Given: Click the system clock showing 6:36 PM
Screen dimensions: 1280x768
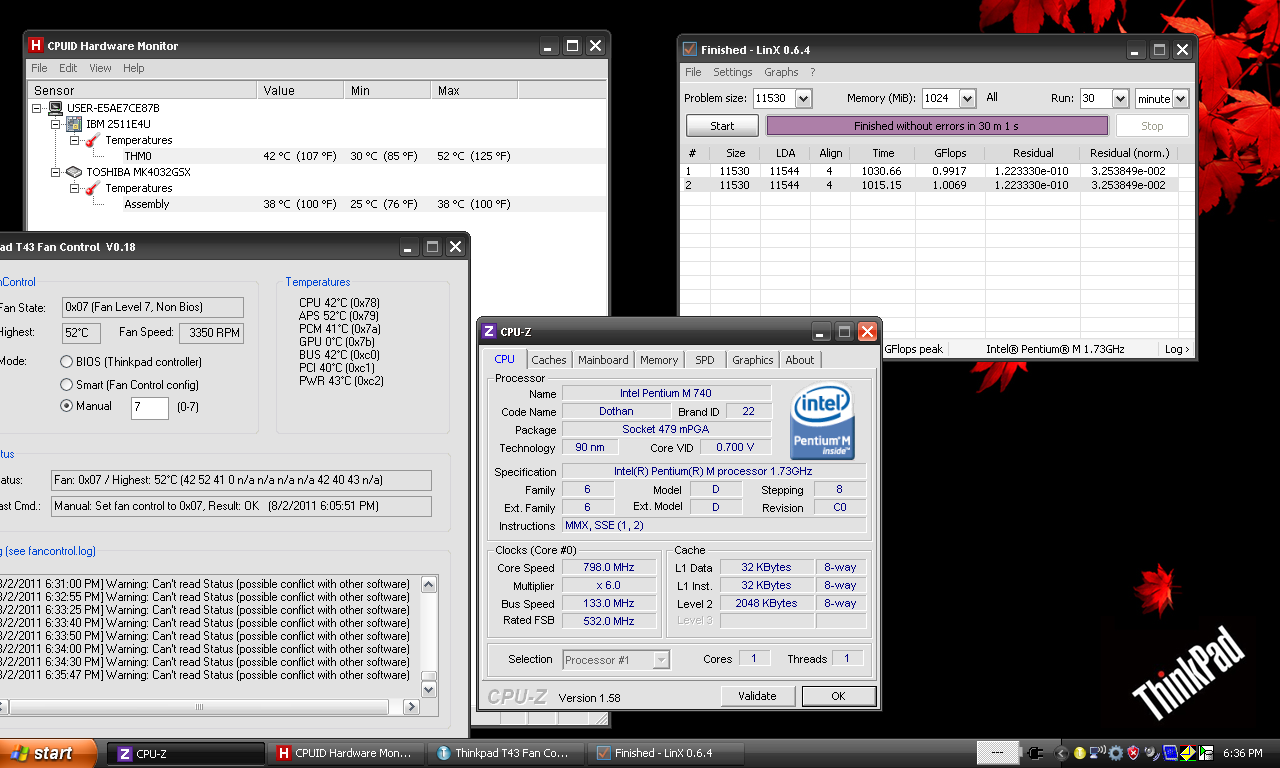Looking at the screenshot, I should coord(1243,753).
